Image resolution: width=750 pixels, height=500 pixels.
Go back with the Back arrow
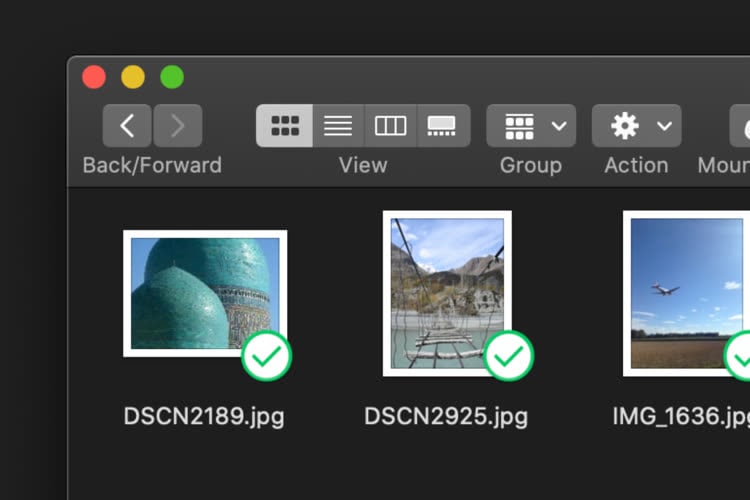coord(127,126)
